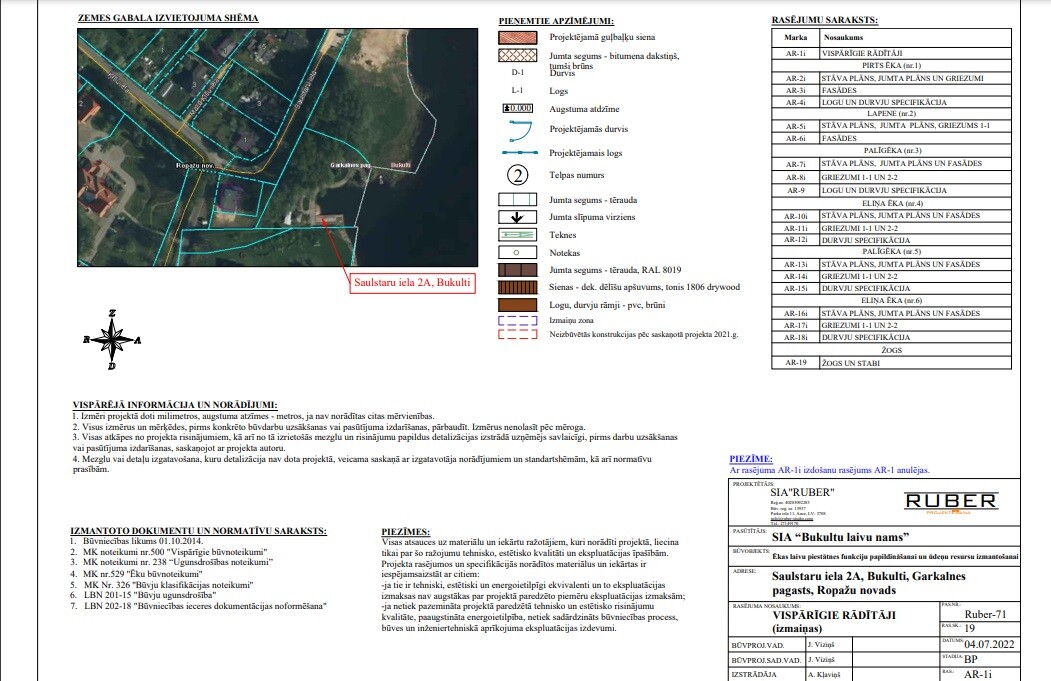Click the project number 'Ruber-71'
This screenshot has height=681, width=1051.
(985, 614)
